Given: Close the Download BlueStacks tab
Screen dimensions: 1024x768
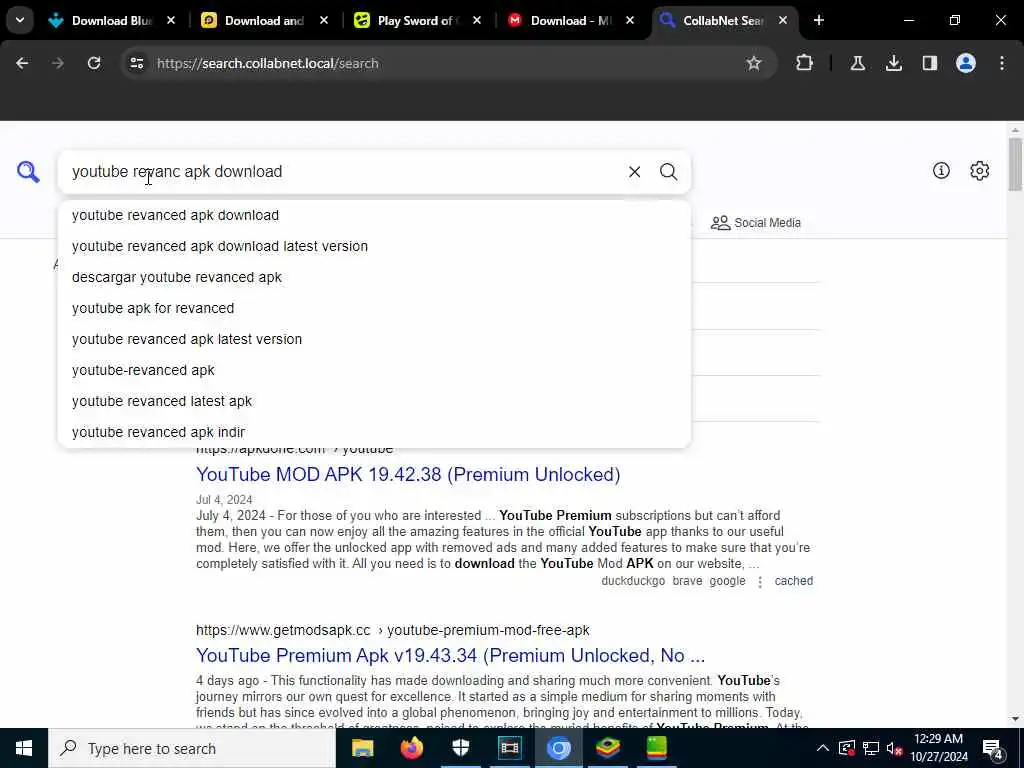Looking at the screenshot, I should click(x=171, y=20).
